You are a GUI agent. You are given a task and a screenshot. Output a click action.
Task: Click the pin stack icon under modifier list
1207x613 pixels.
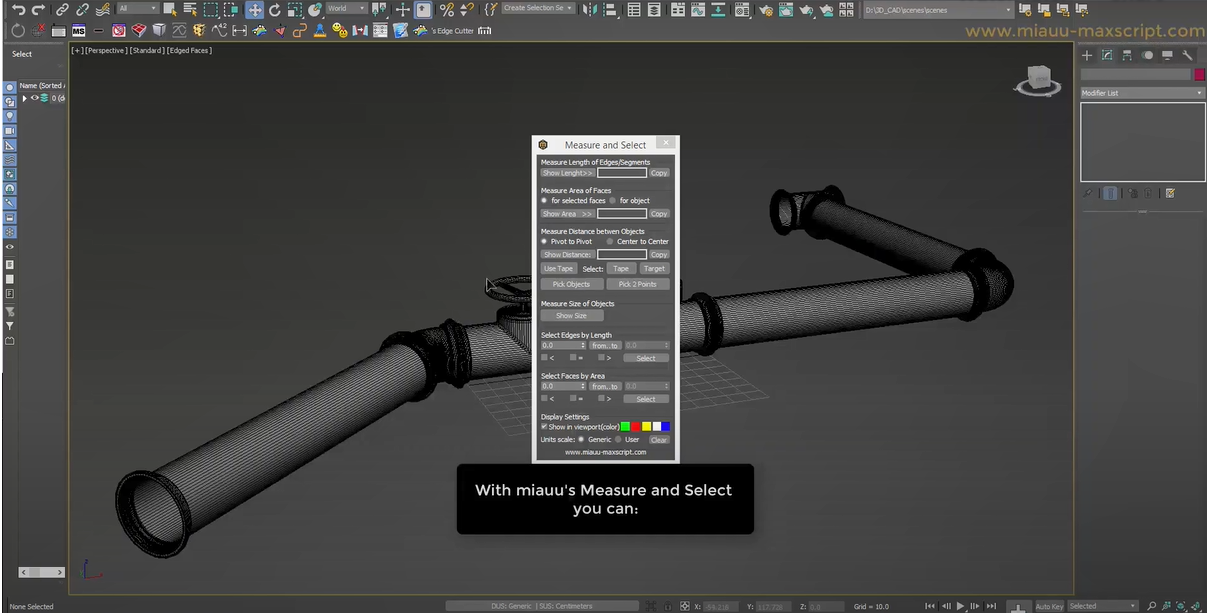(1087, 193)
